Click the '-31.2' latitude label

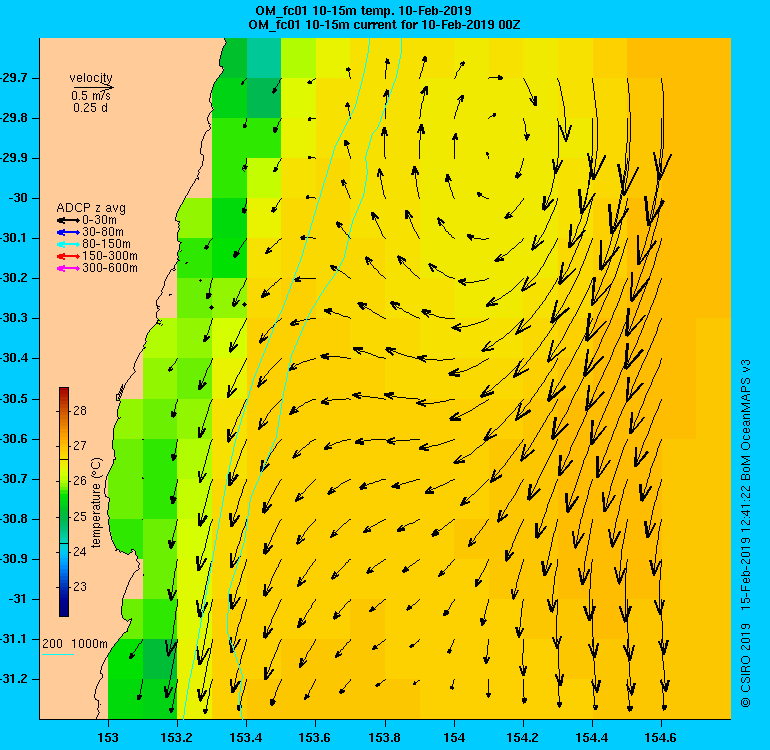point(14,679)
